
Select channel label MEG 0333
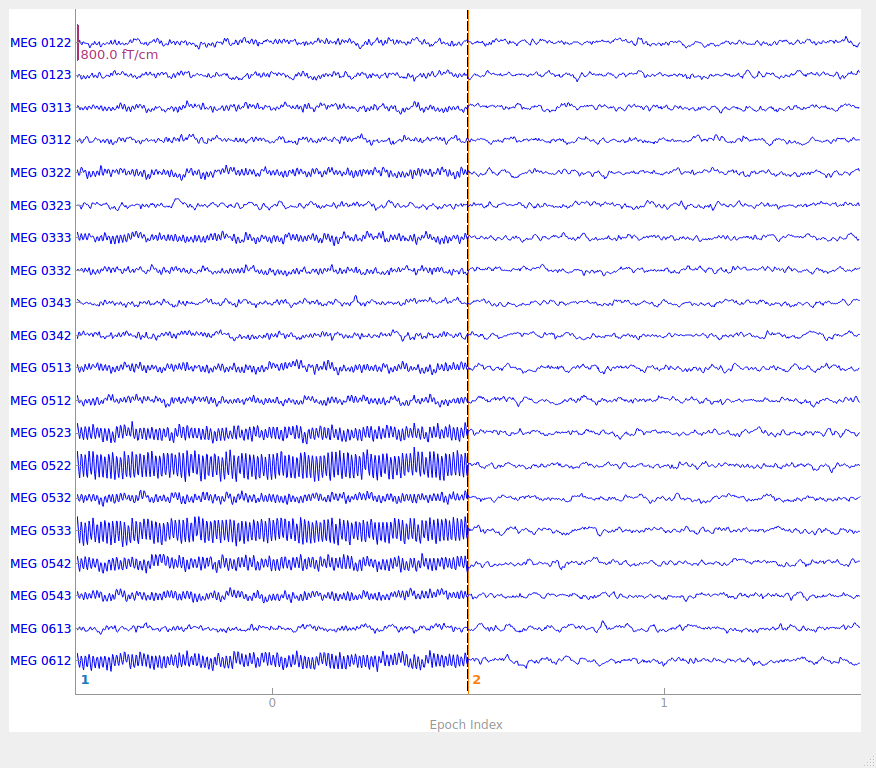point(41,238)
